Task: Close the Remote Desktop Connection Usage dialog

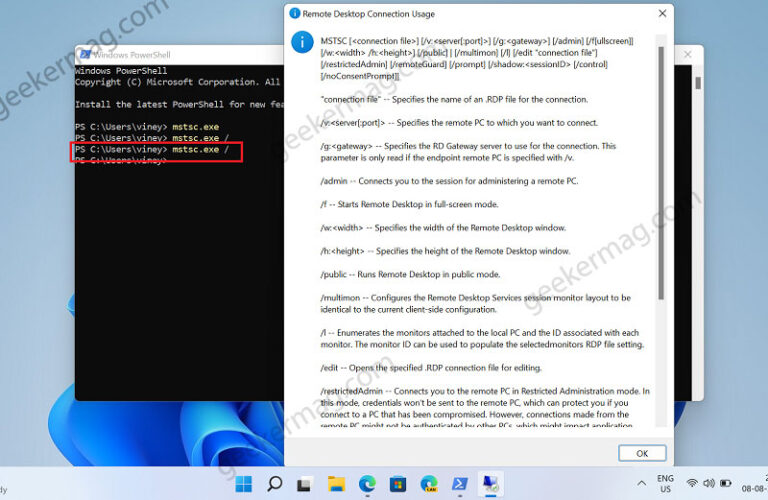Action: [661, 14]
